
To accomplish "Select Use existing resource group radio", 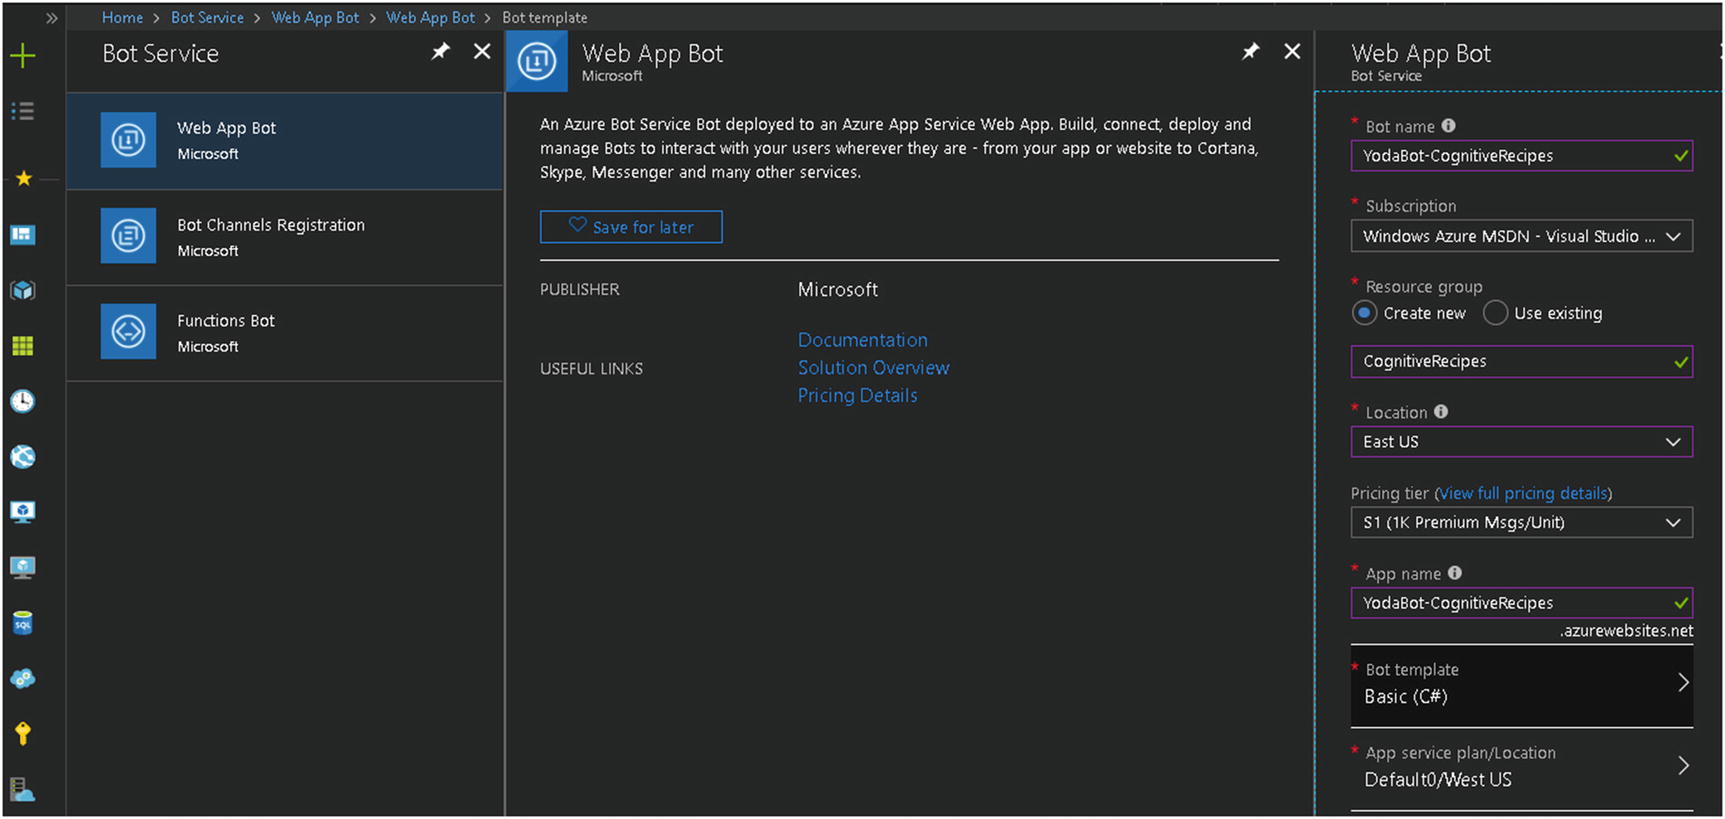I will [x=1495, y=313].
